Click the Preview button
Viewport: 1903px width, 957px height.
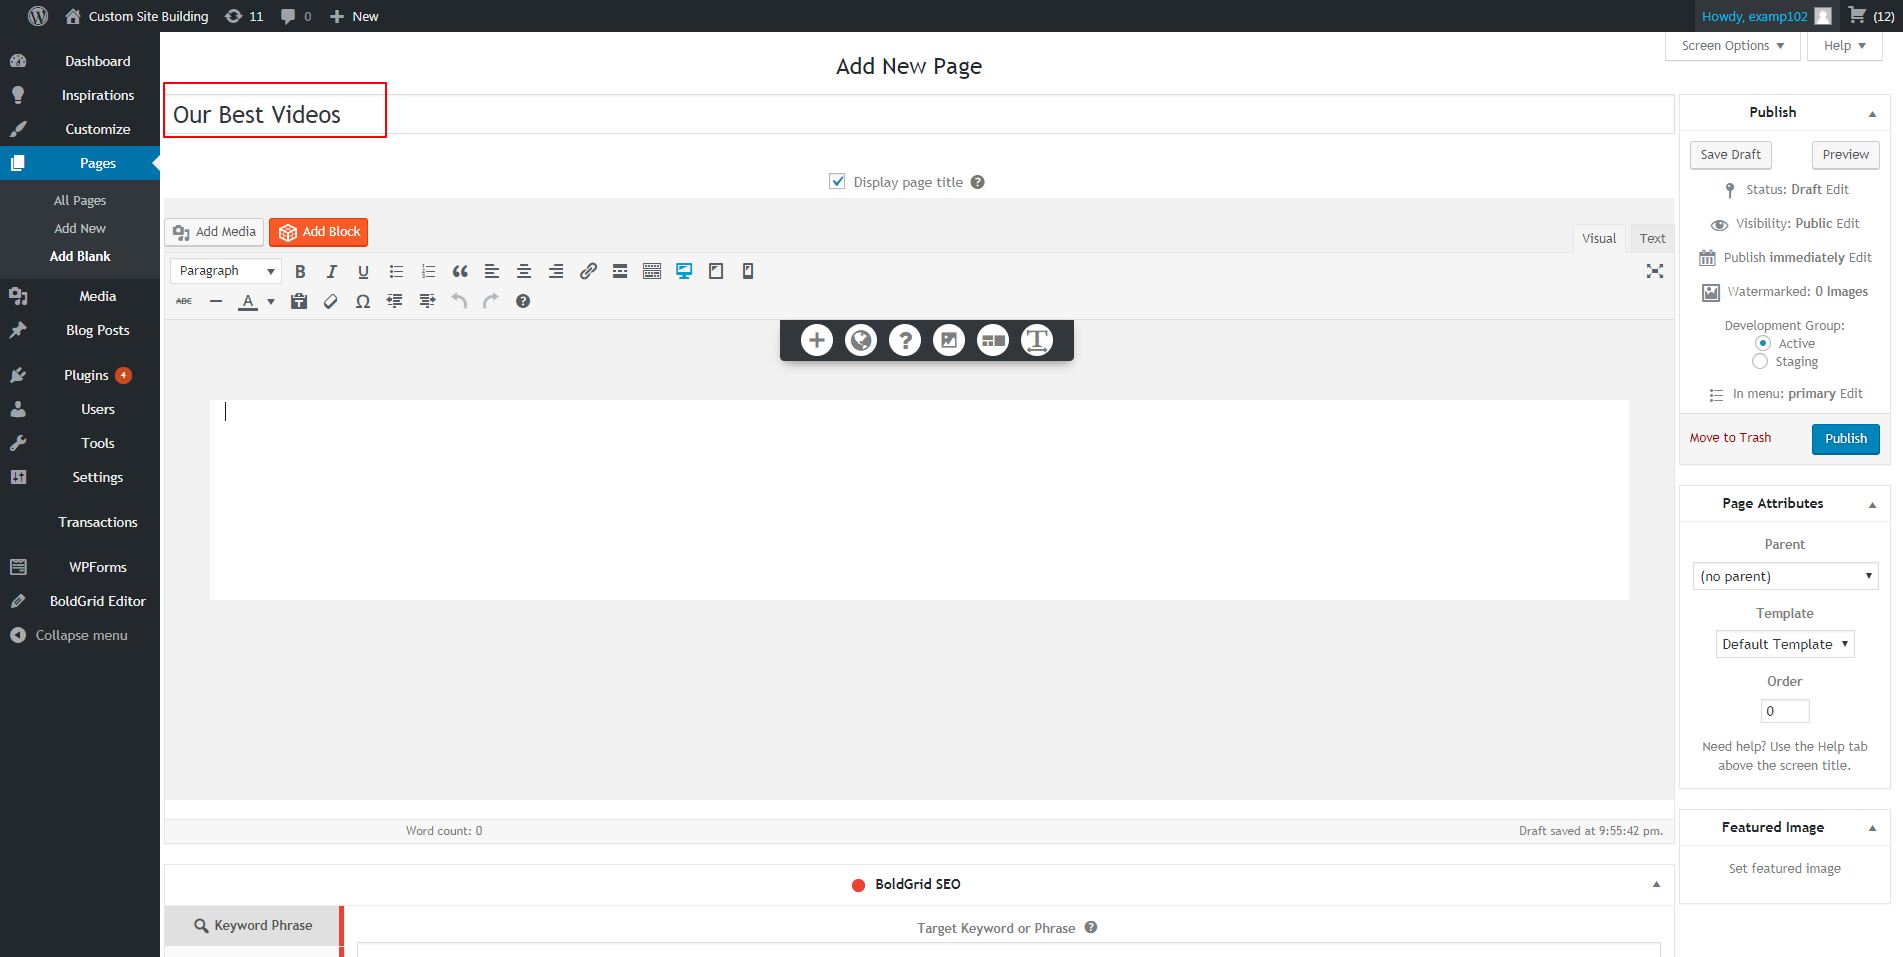(x=1845, y=155)
